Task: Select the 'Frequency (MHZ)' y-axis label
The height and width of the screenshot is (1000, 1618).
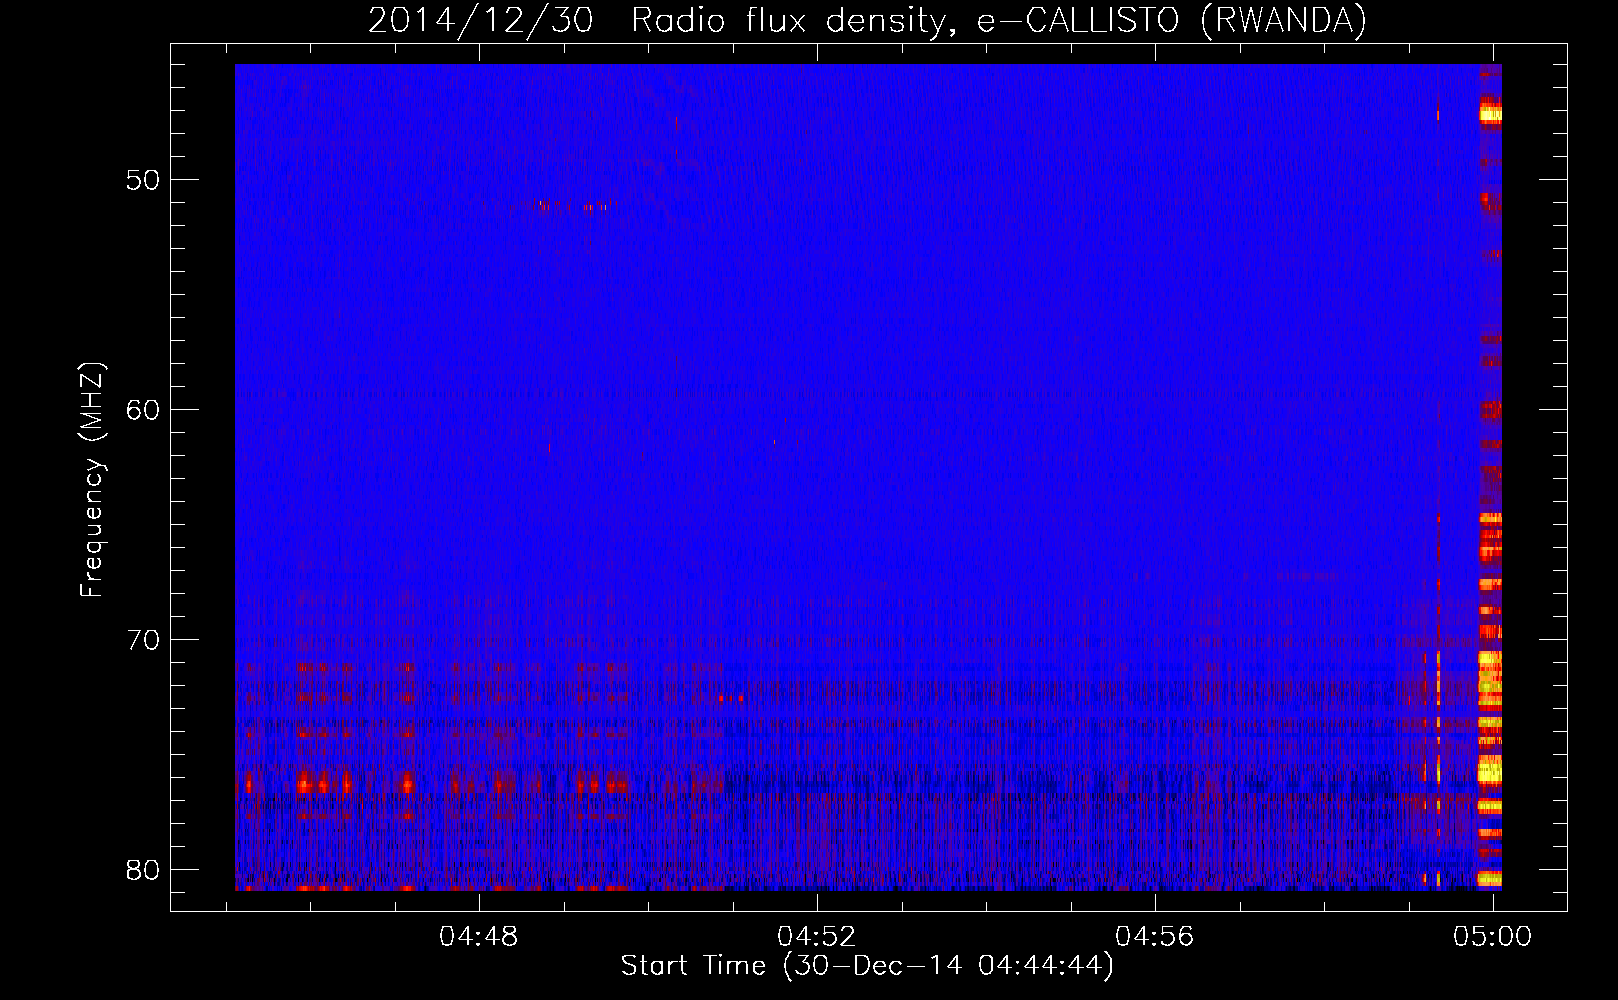Action: click(x=92, y=479)
